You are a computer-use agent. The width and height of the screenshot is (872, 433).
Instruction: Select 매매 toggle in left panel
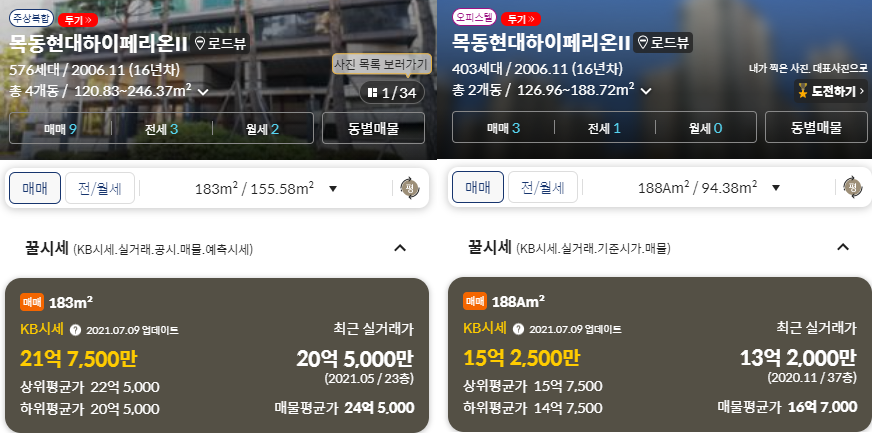pos(34,188)
